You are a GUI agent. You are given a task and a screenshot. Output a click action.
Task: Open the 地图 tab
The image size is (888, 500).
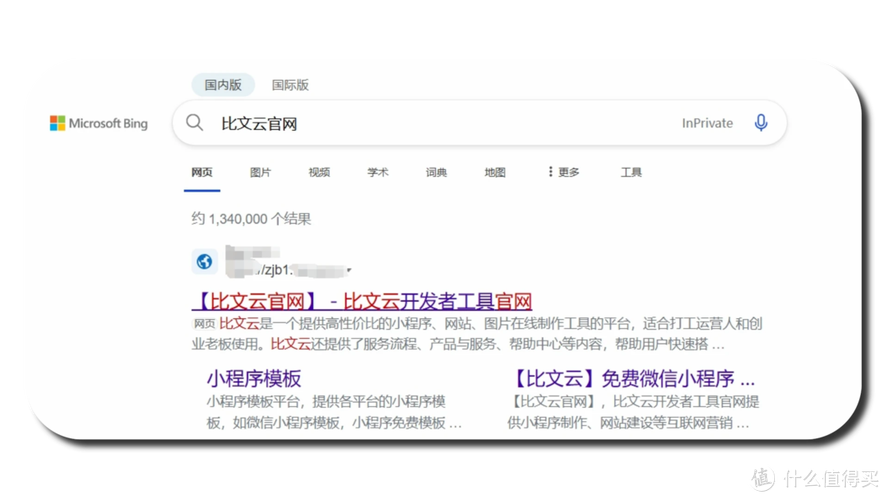[495, 172]
